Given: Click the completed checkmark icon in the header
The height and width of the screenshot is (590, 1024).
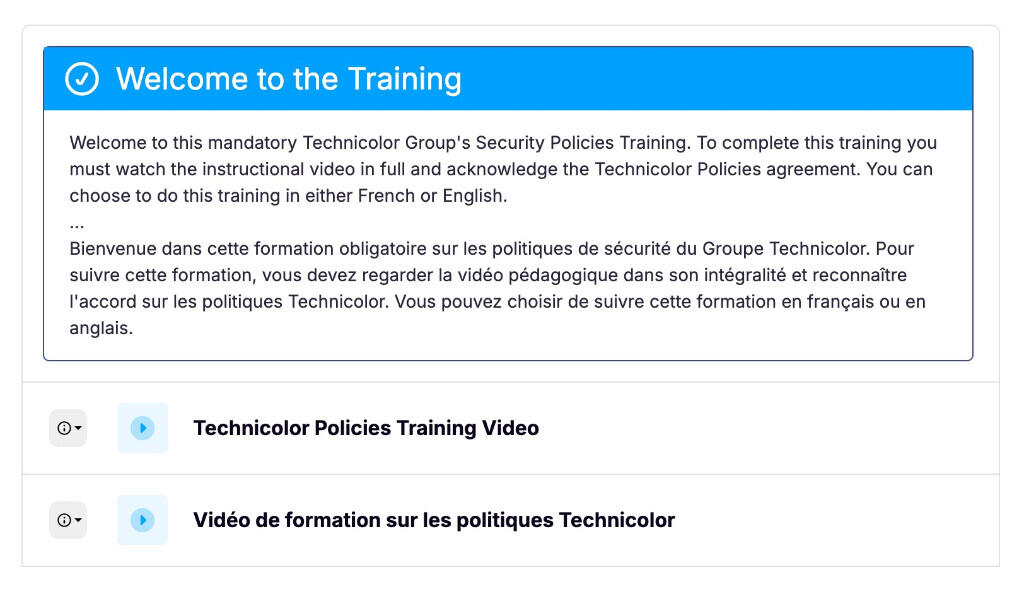Looking at the screenshot, I should click(x=82, y=79).
